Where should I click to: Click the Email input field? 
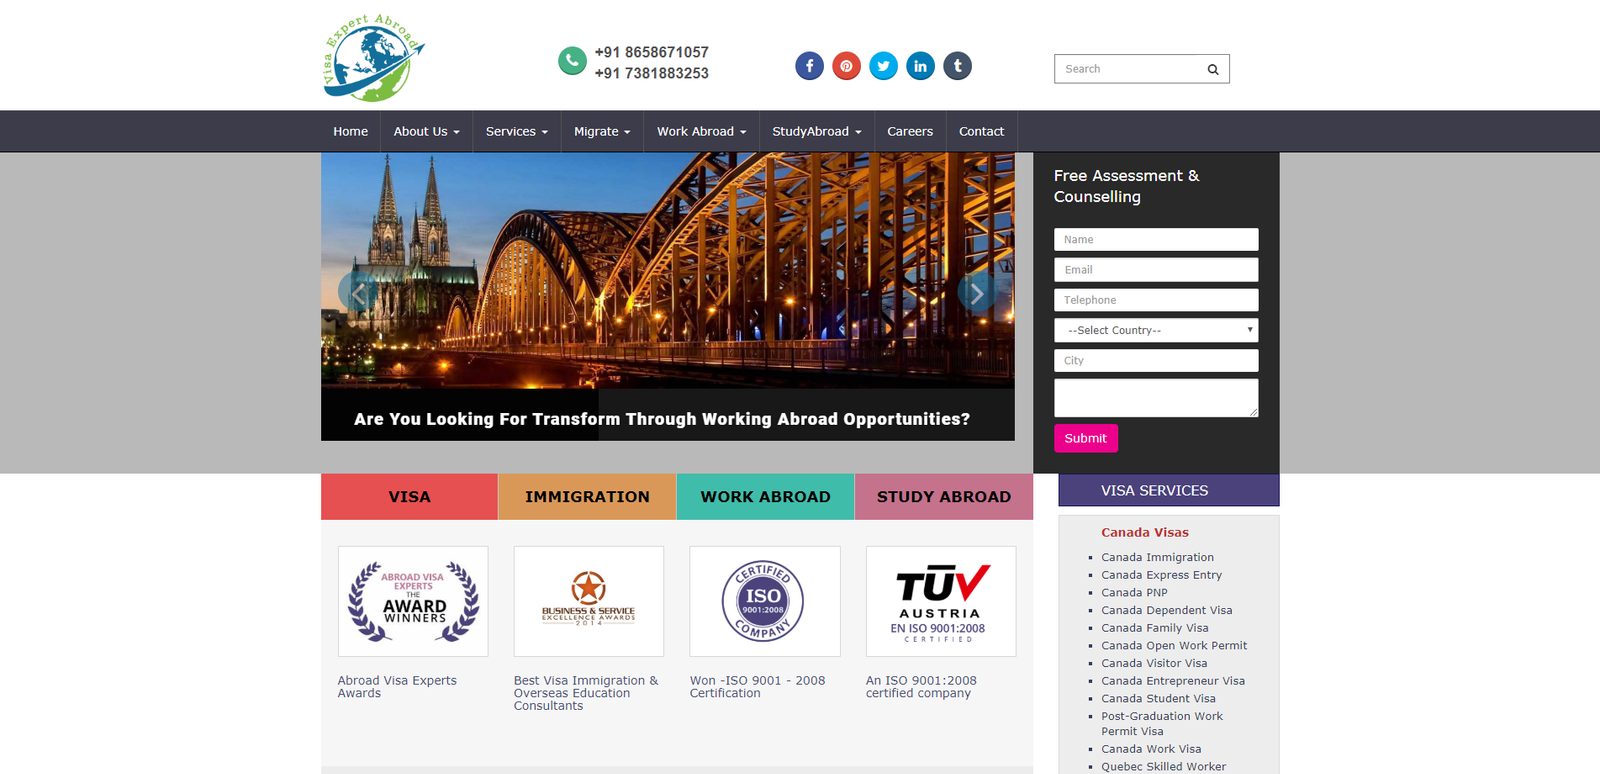click(1155, 270)
